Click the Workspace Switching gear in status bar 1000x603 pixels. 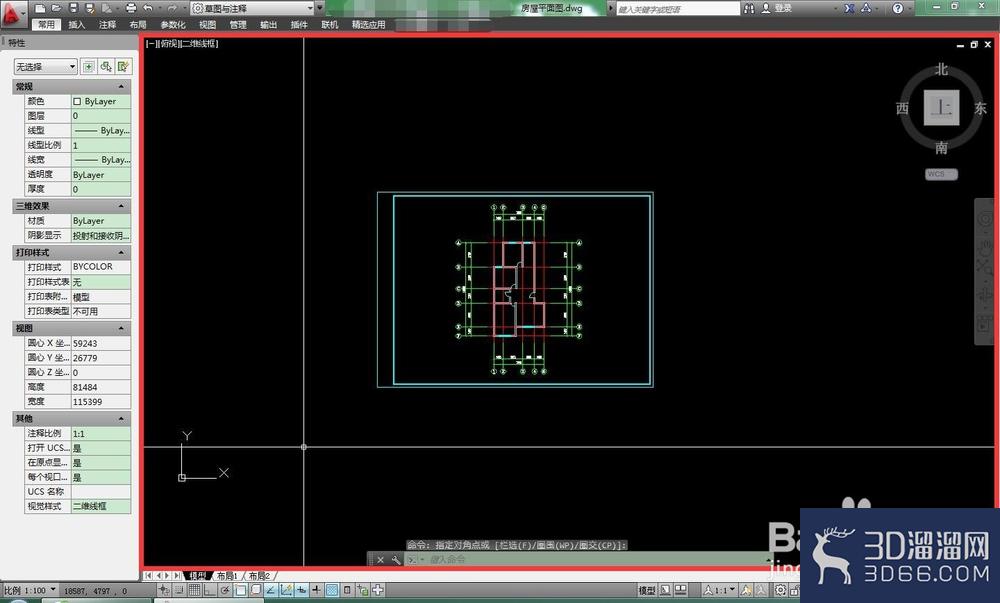[x=780, y=590]
